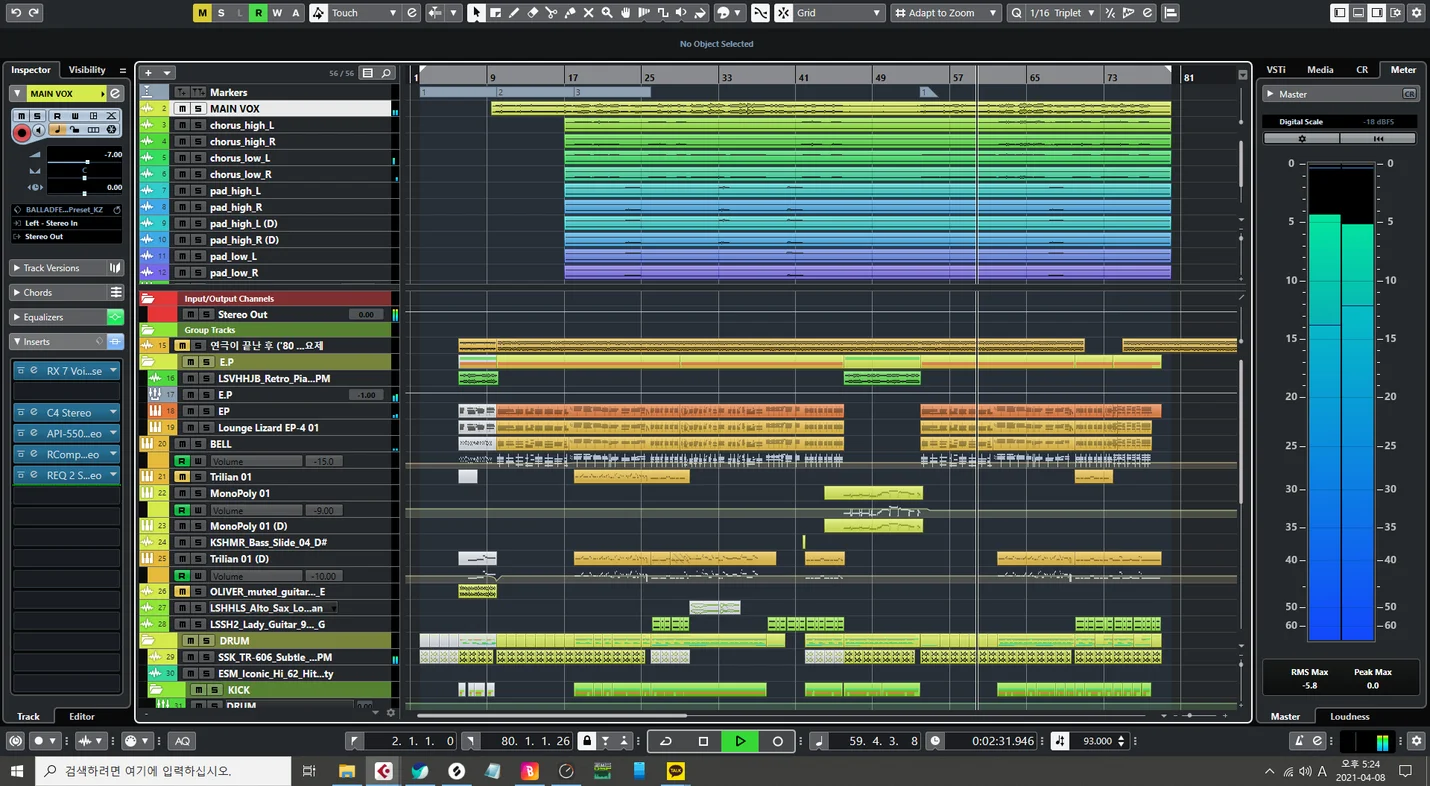Click record enable on MAIN VOX inspector
The image size is (1430, 786).
pyautogui.click(x=21, y=131)
